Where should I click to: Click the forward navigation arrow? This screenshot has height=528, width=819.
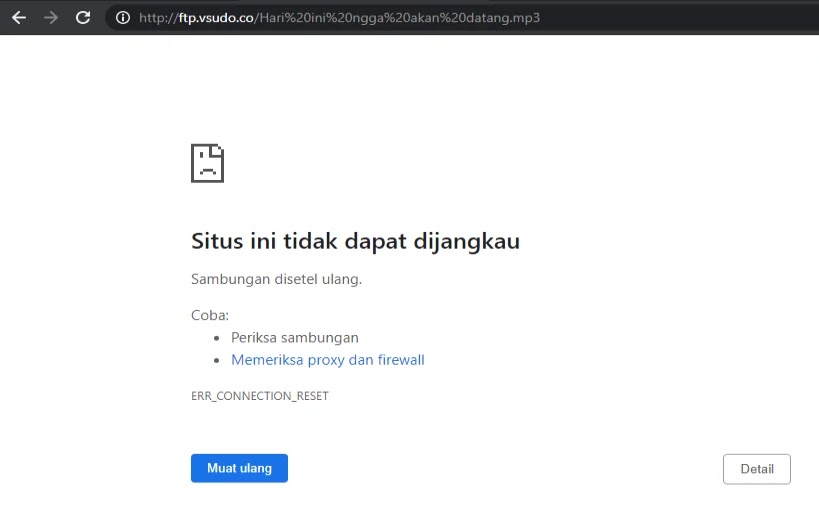coord(51,18)
